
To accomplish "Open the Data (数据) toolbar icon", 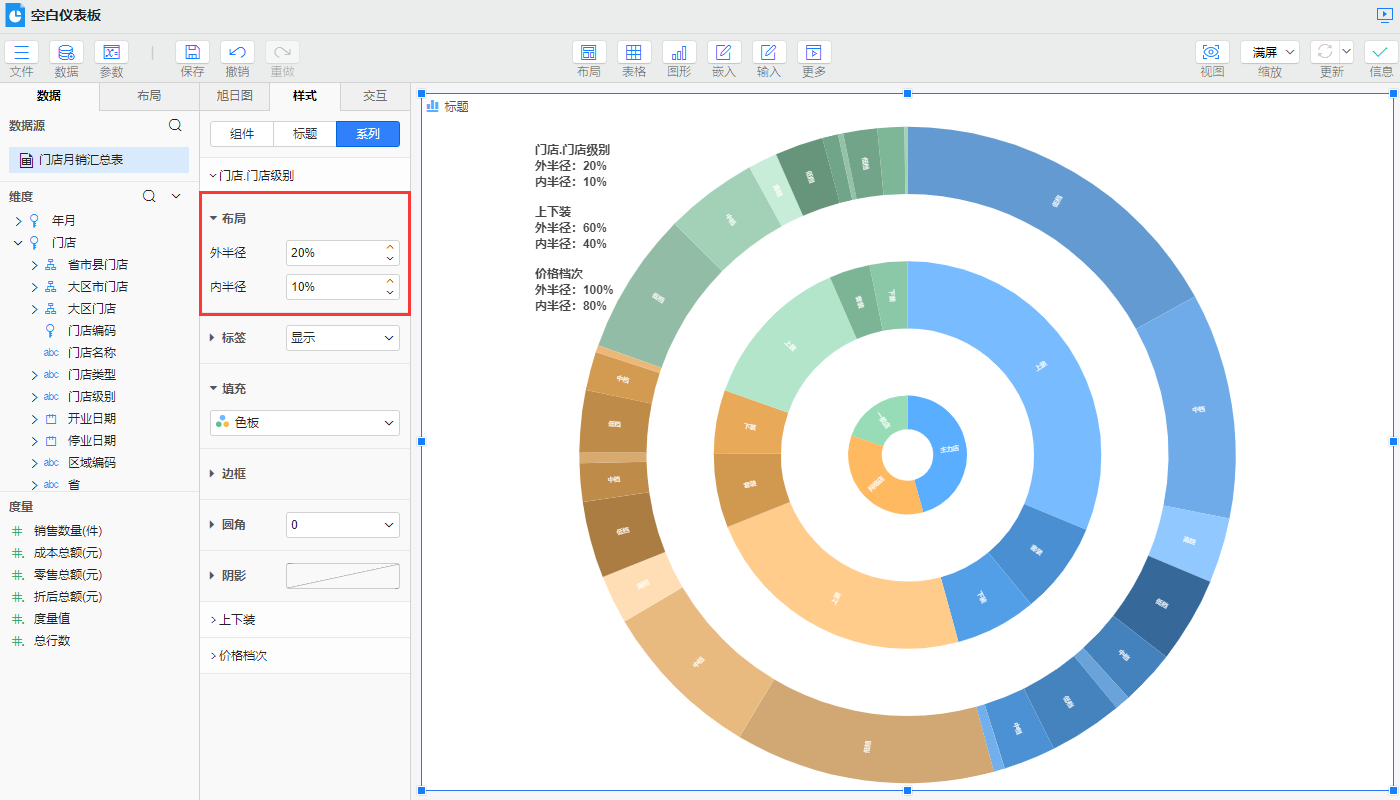I will tap(66, 53).
